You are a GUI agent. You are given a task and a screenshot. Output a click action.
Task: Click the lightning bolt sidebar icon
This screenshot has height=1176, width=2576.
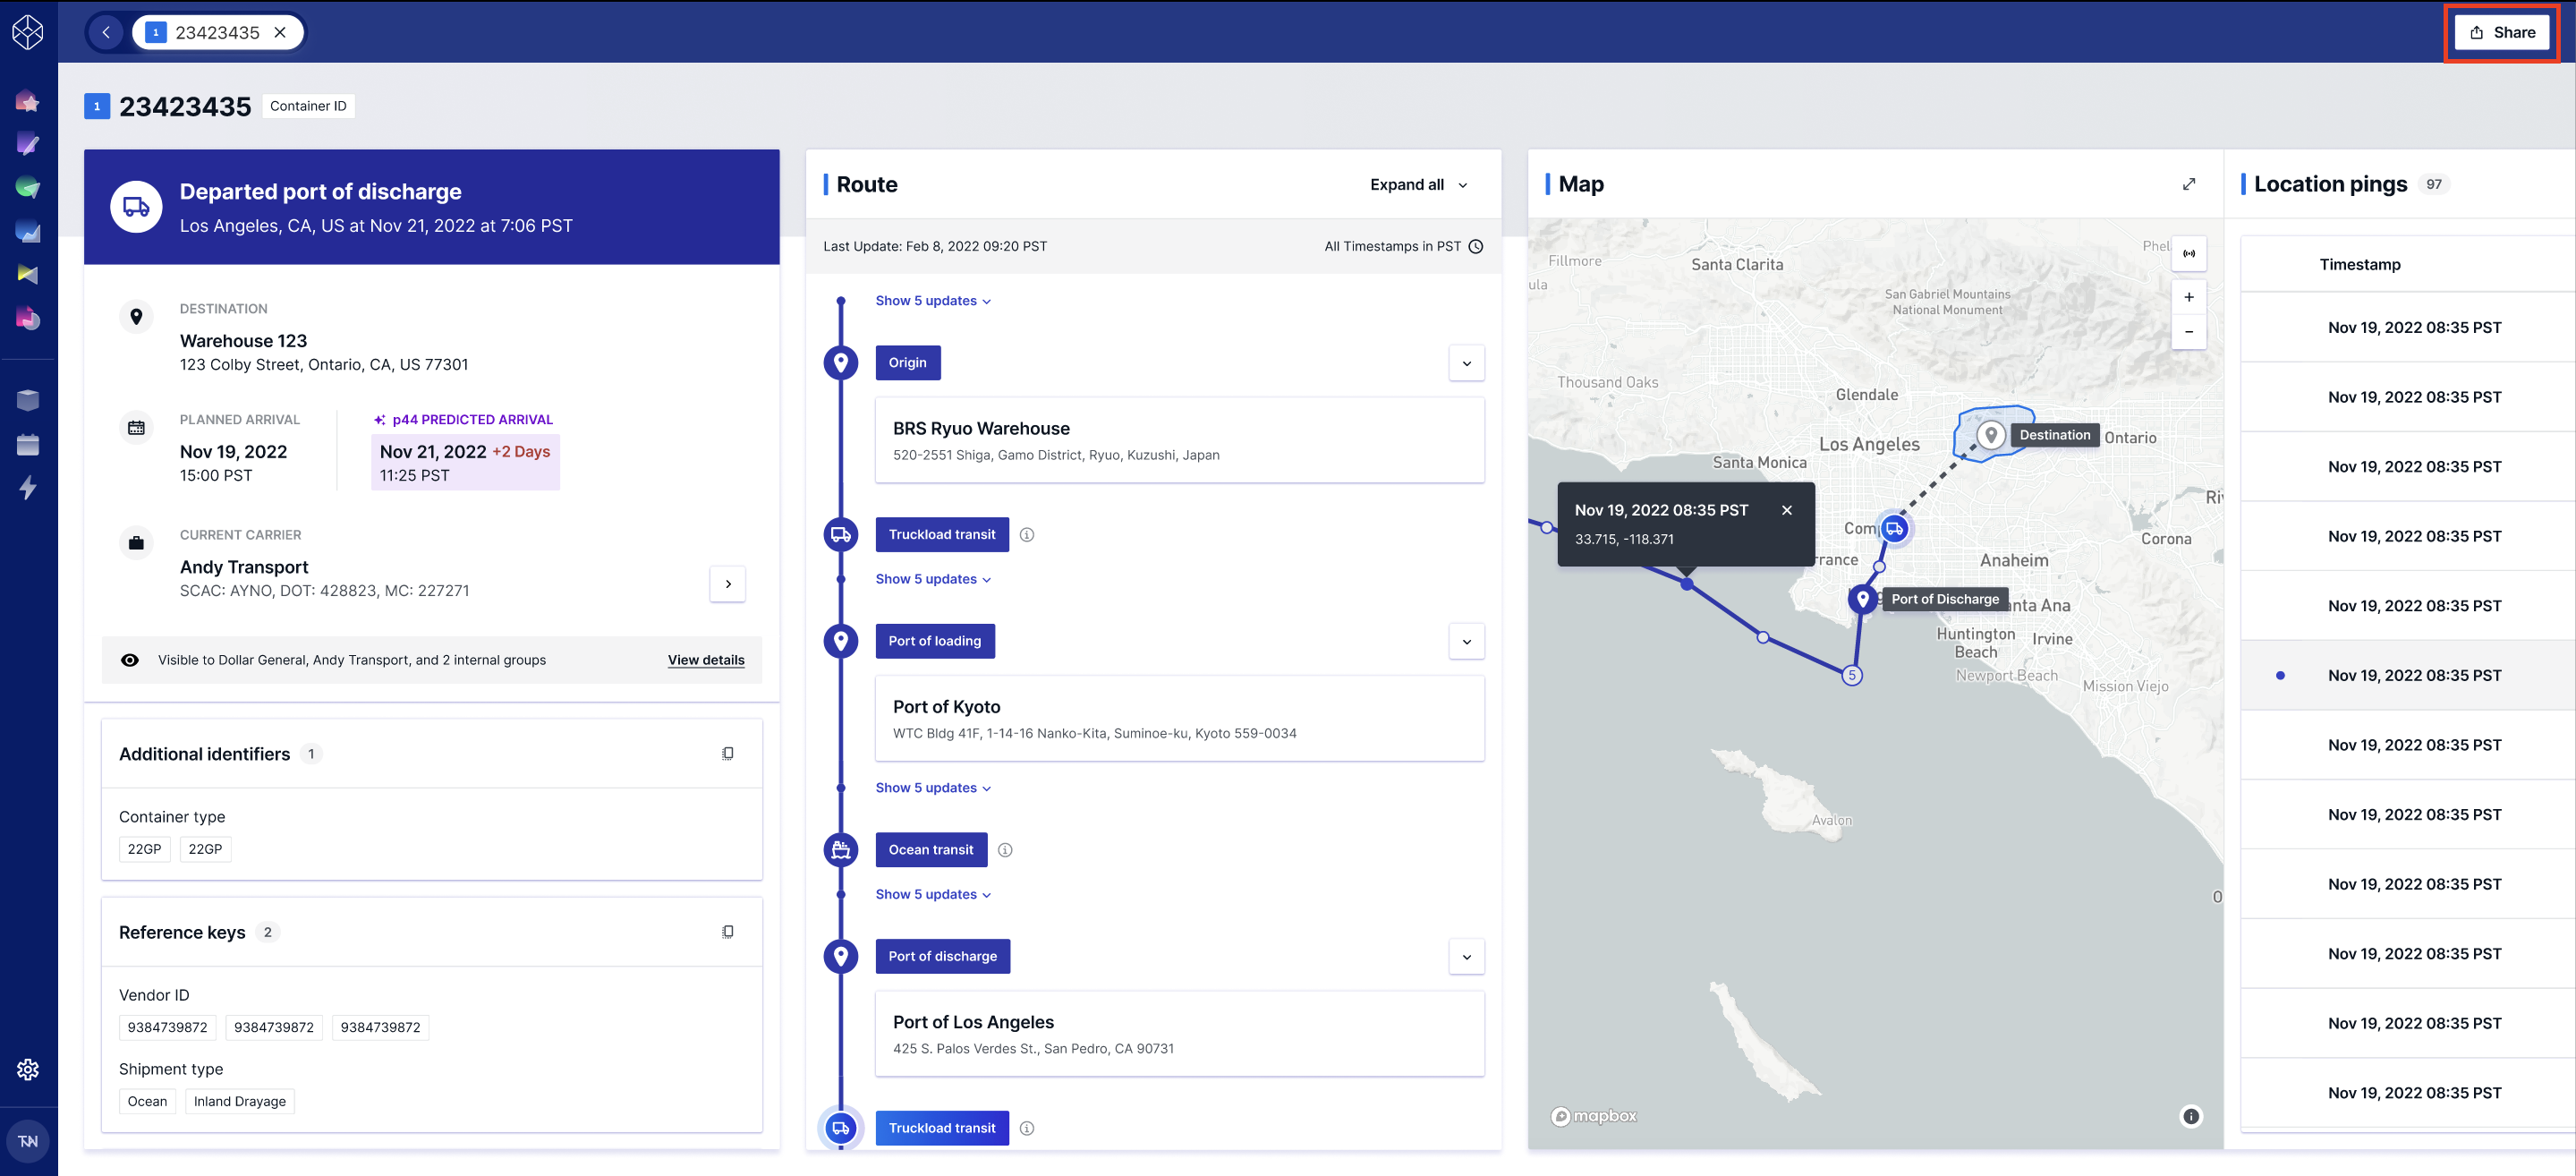pos(28,488)
